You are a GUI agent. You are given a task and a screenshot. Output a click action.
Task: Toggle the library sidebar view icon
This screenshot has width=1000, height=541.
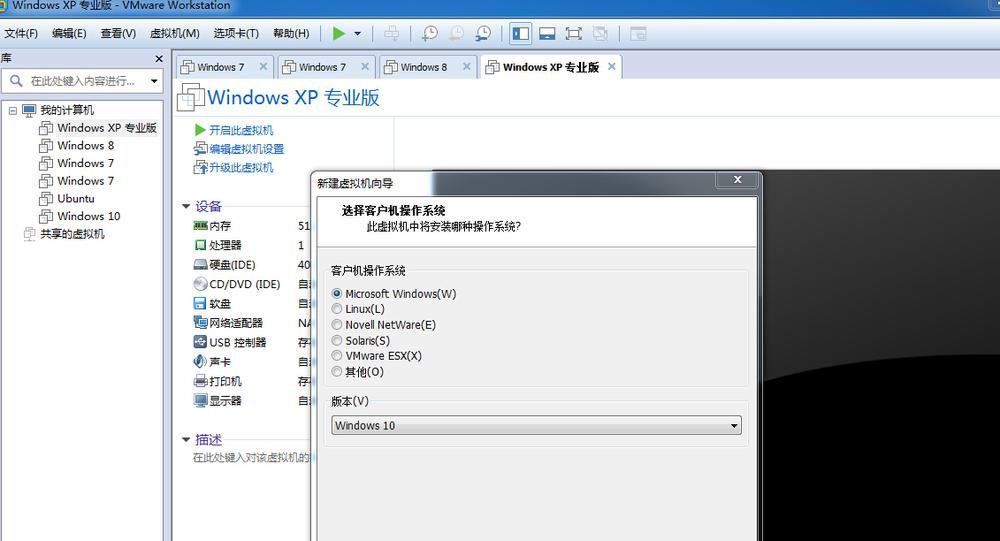[520, 33]
